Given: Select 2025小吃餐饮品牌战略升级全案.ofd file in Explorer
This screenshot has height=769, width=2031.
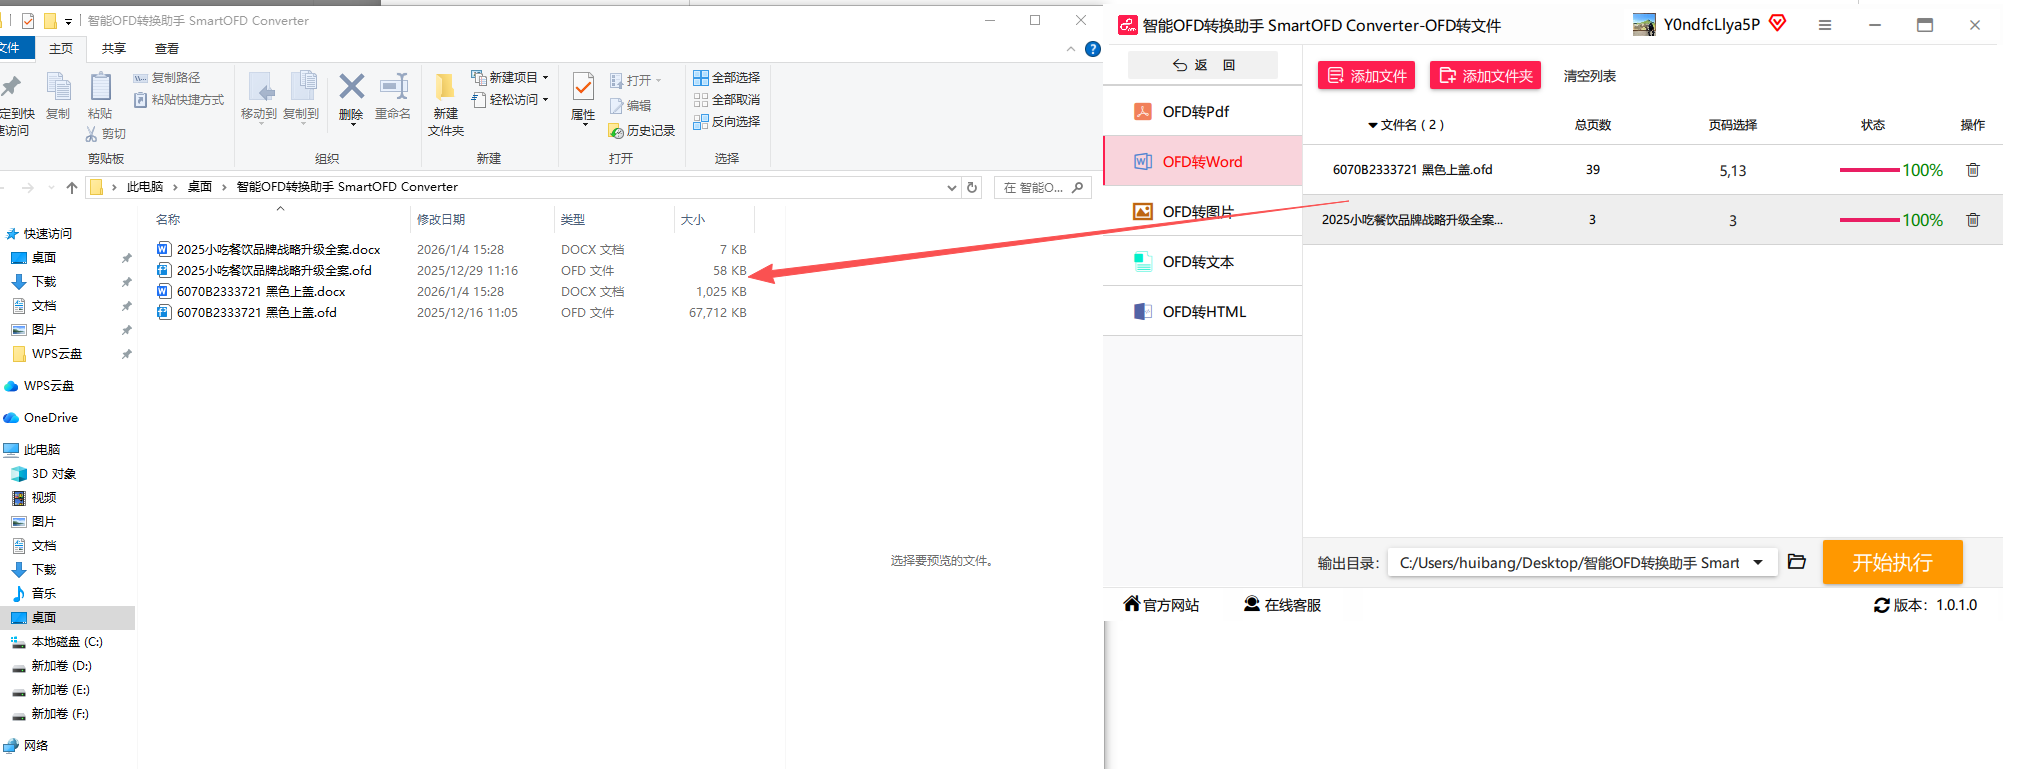Looking at the screenshot, I should click(274, 271).
